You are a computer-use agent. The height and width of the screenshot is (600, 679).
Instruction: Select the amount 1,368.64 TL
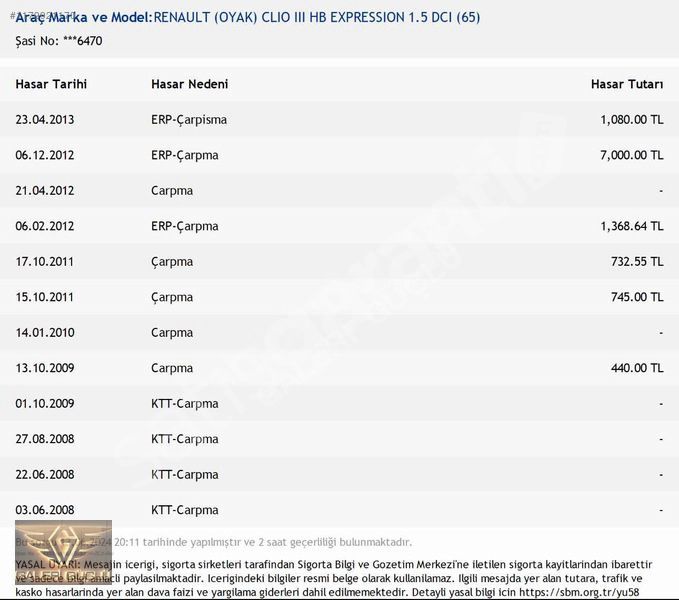631,226
